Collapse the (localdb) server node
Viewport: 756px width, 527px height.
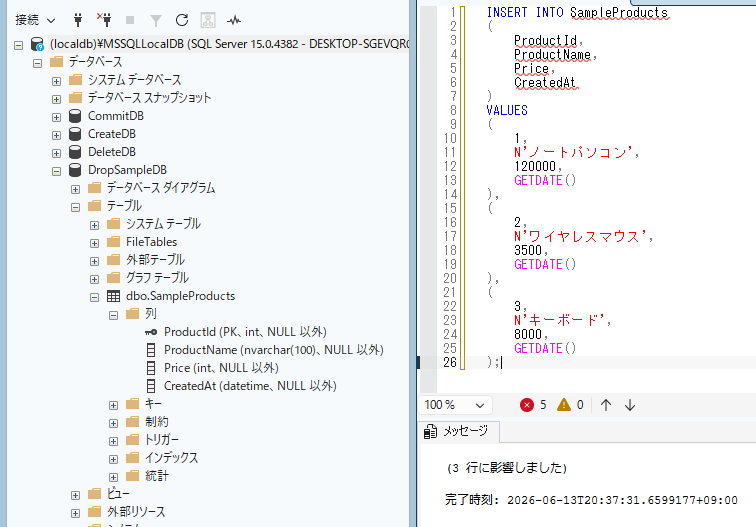coord(18,45)
